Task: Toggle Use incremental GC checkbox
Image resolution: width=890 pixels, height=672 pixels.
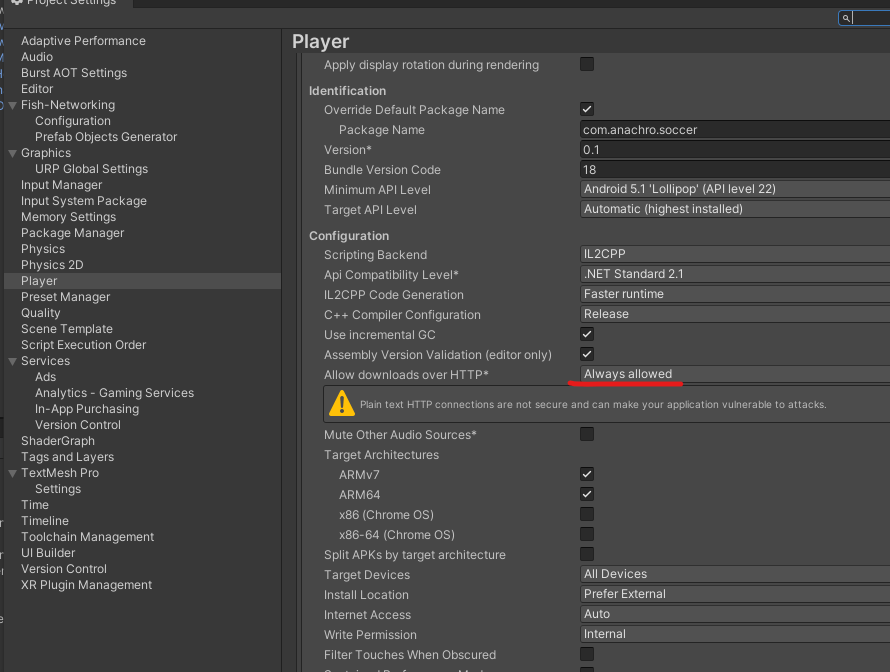Action: coord(587,334)
